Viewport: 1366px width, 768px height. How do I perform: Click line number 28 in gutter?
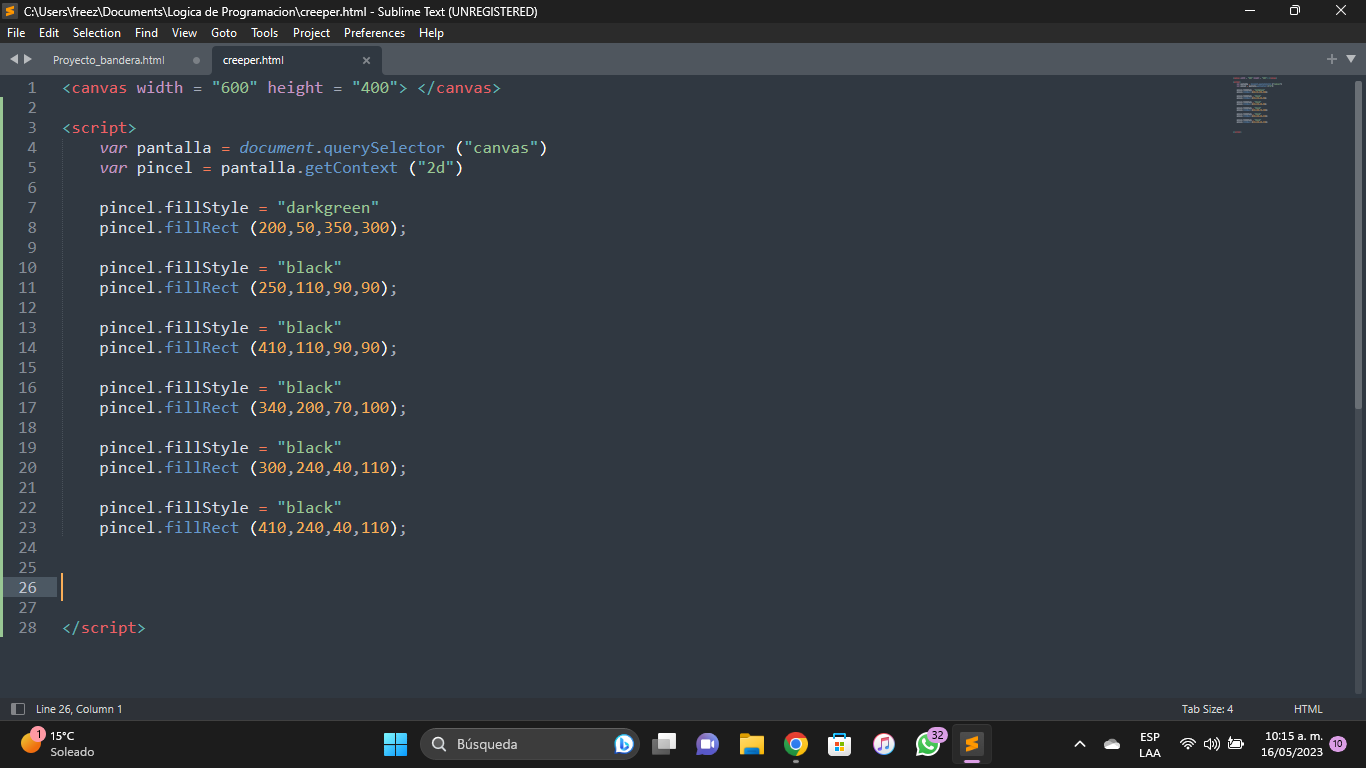(27, 628)
